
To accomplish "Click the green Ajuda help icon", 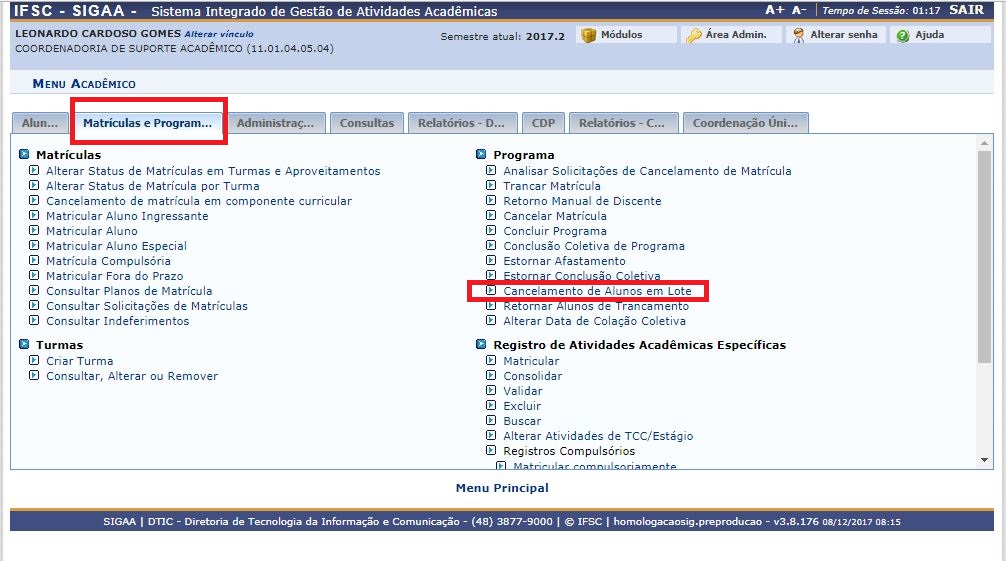I will (903, 35).
